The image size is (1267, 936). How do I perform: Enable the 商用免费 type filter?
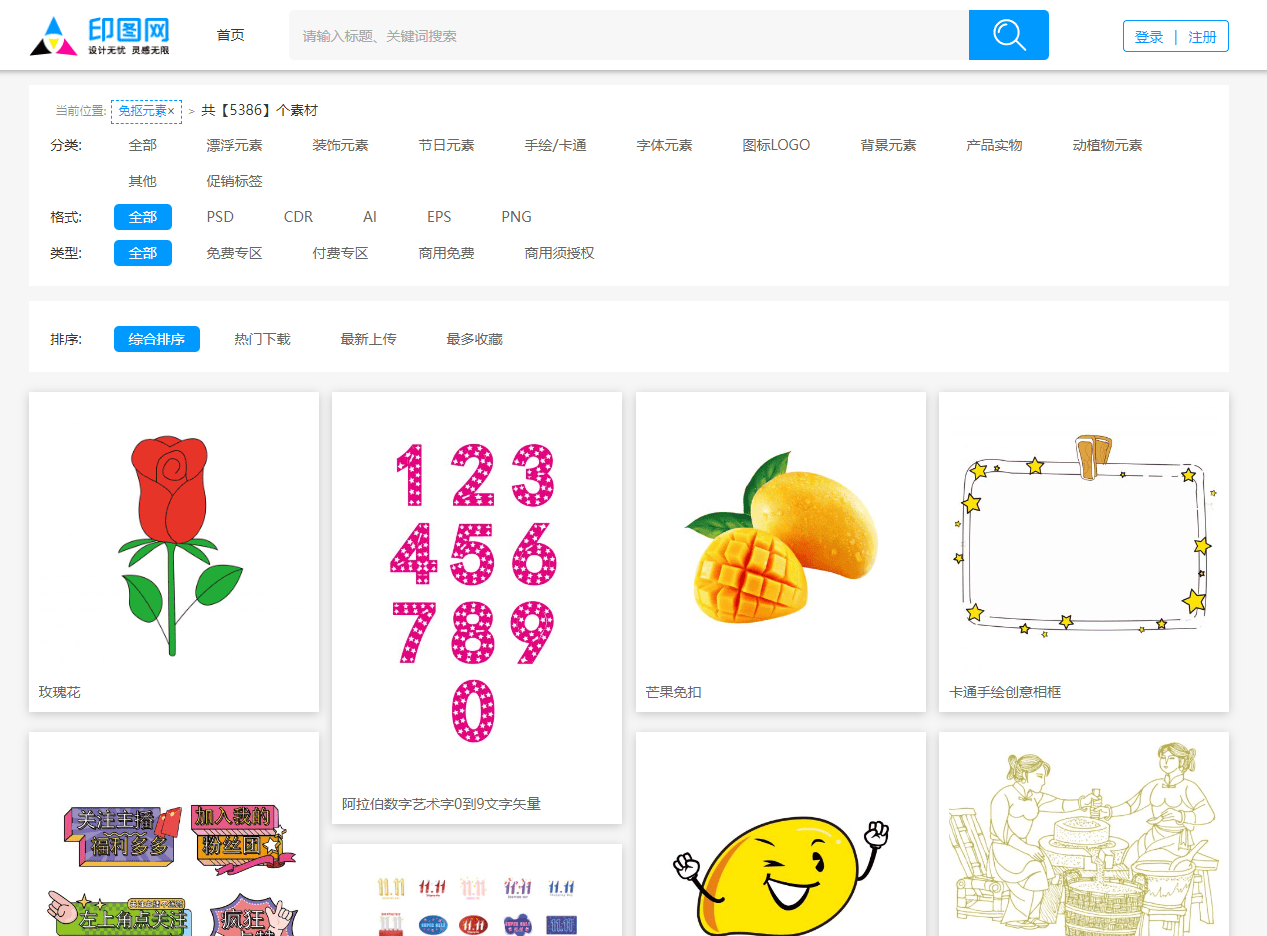point(446,252)
